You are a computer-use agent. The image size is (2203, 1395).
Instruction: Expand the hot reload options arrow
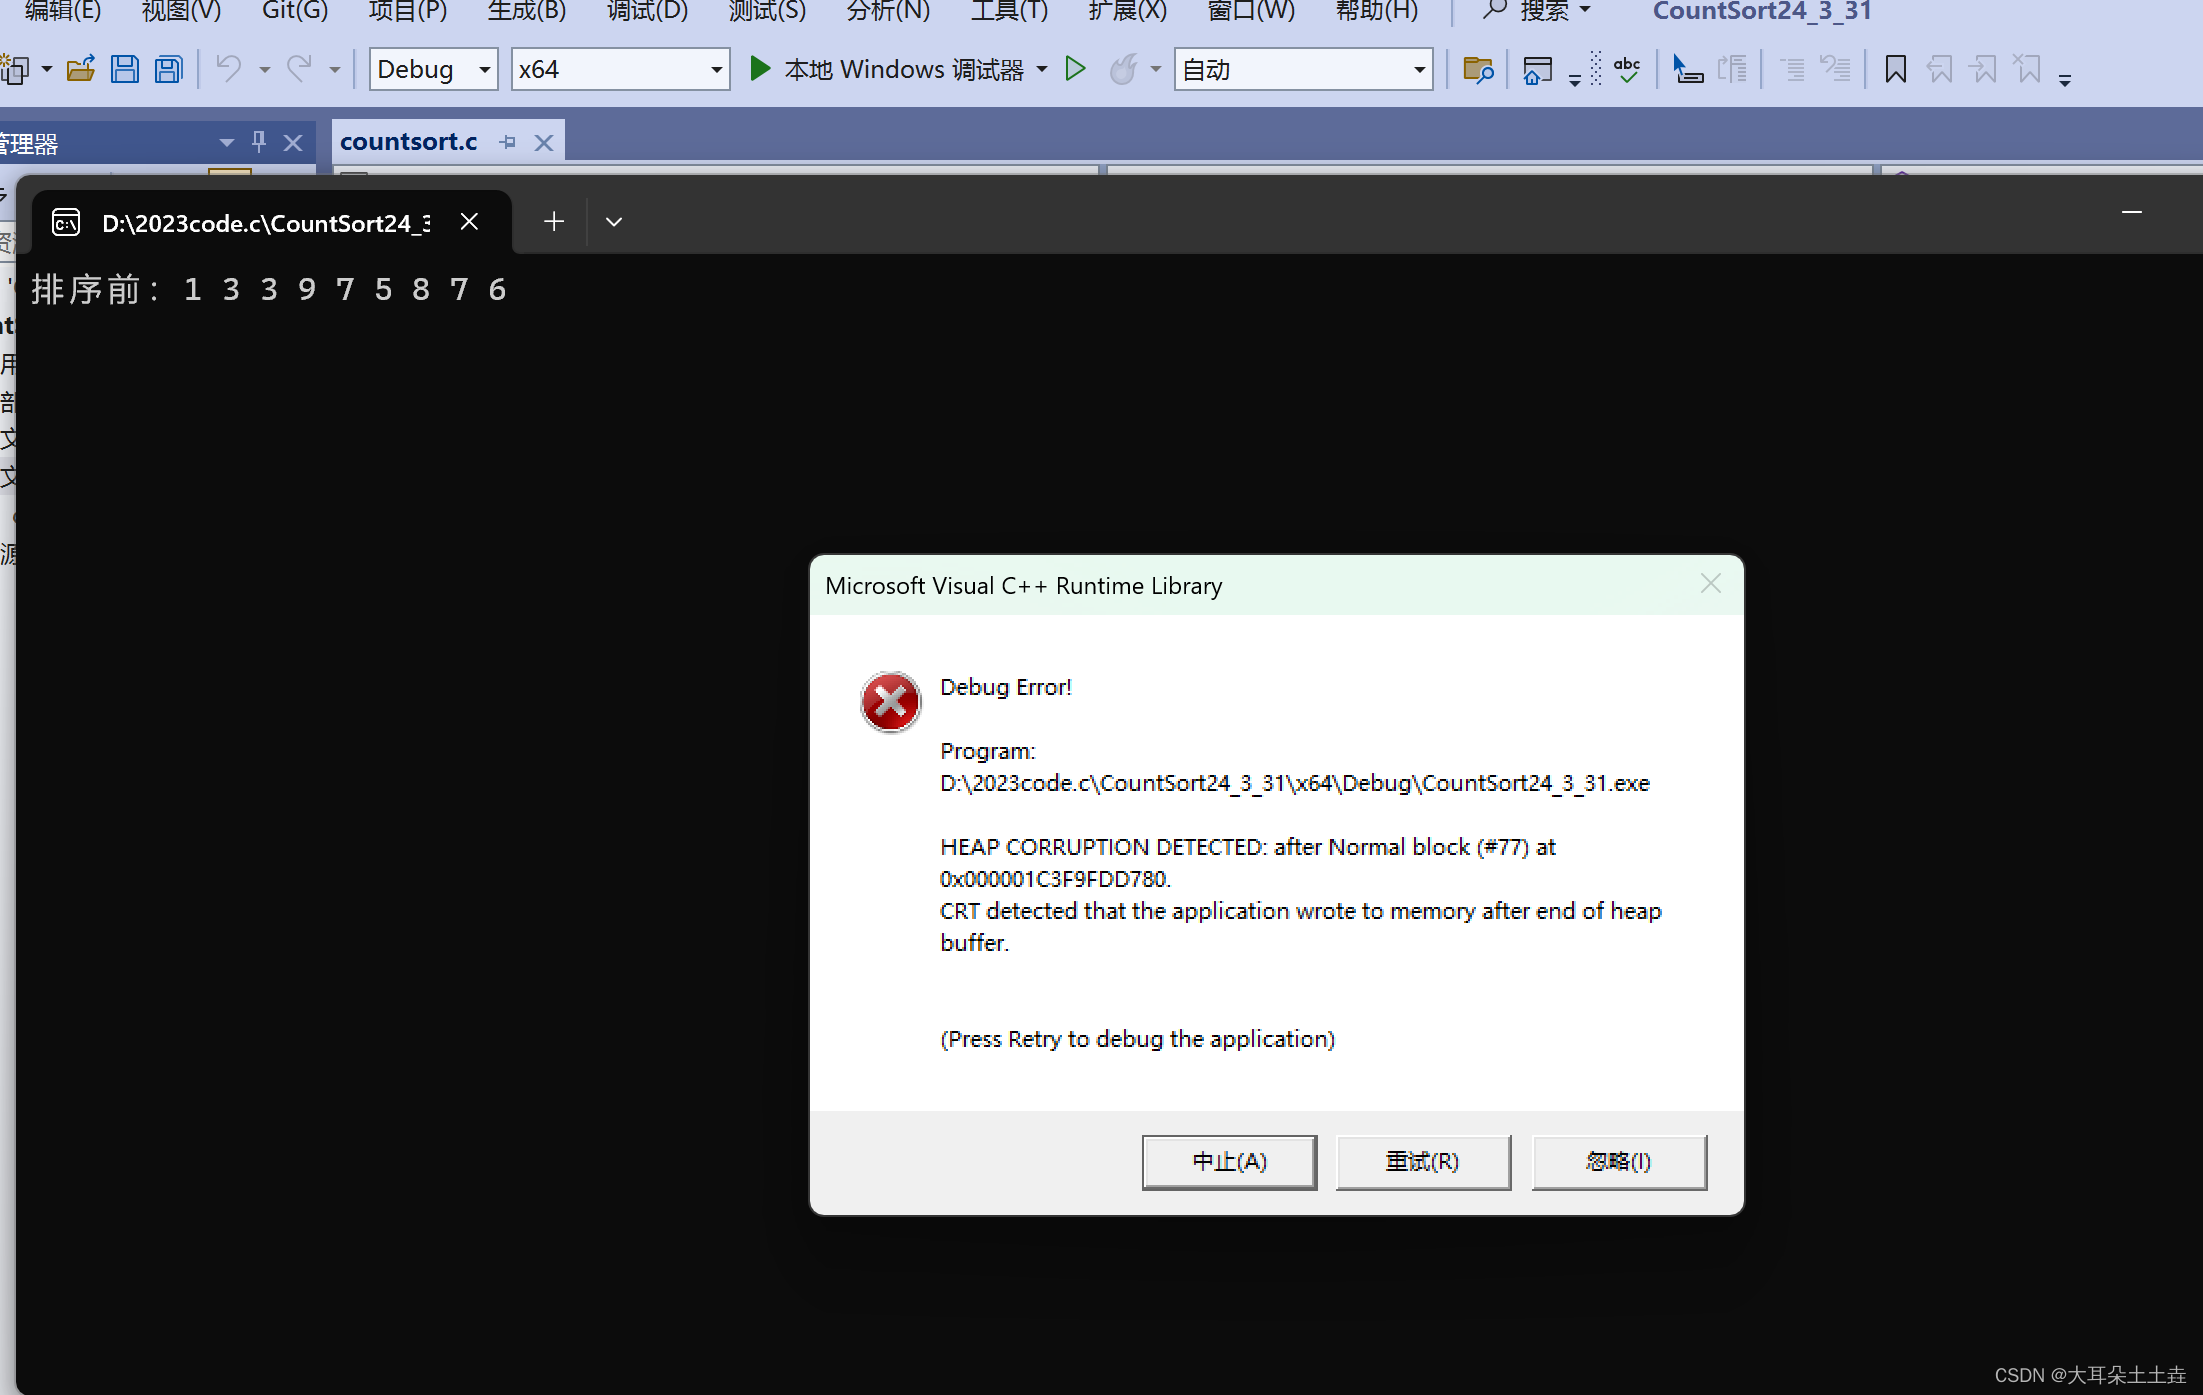(x=1156, y=69)
